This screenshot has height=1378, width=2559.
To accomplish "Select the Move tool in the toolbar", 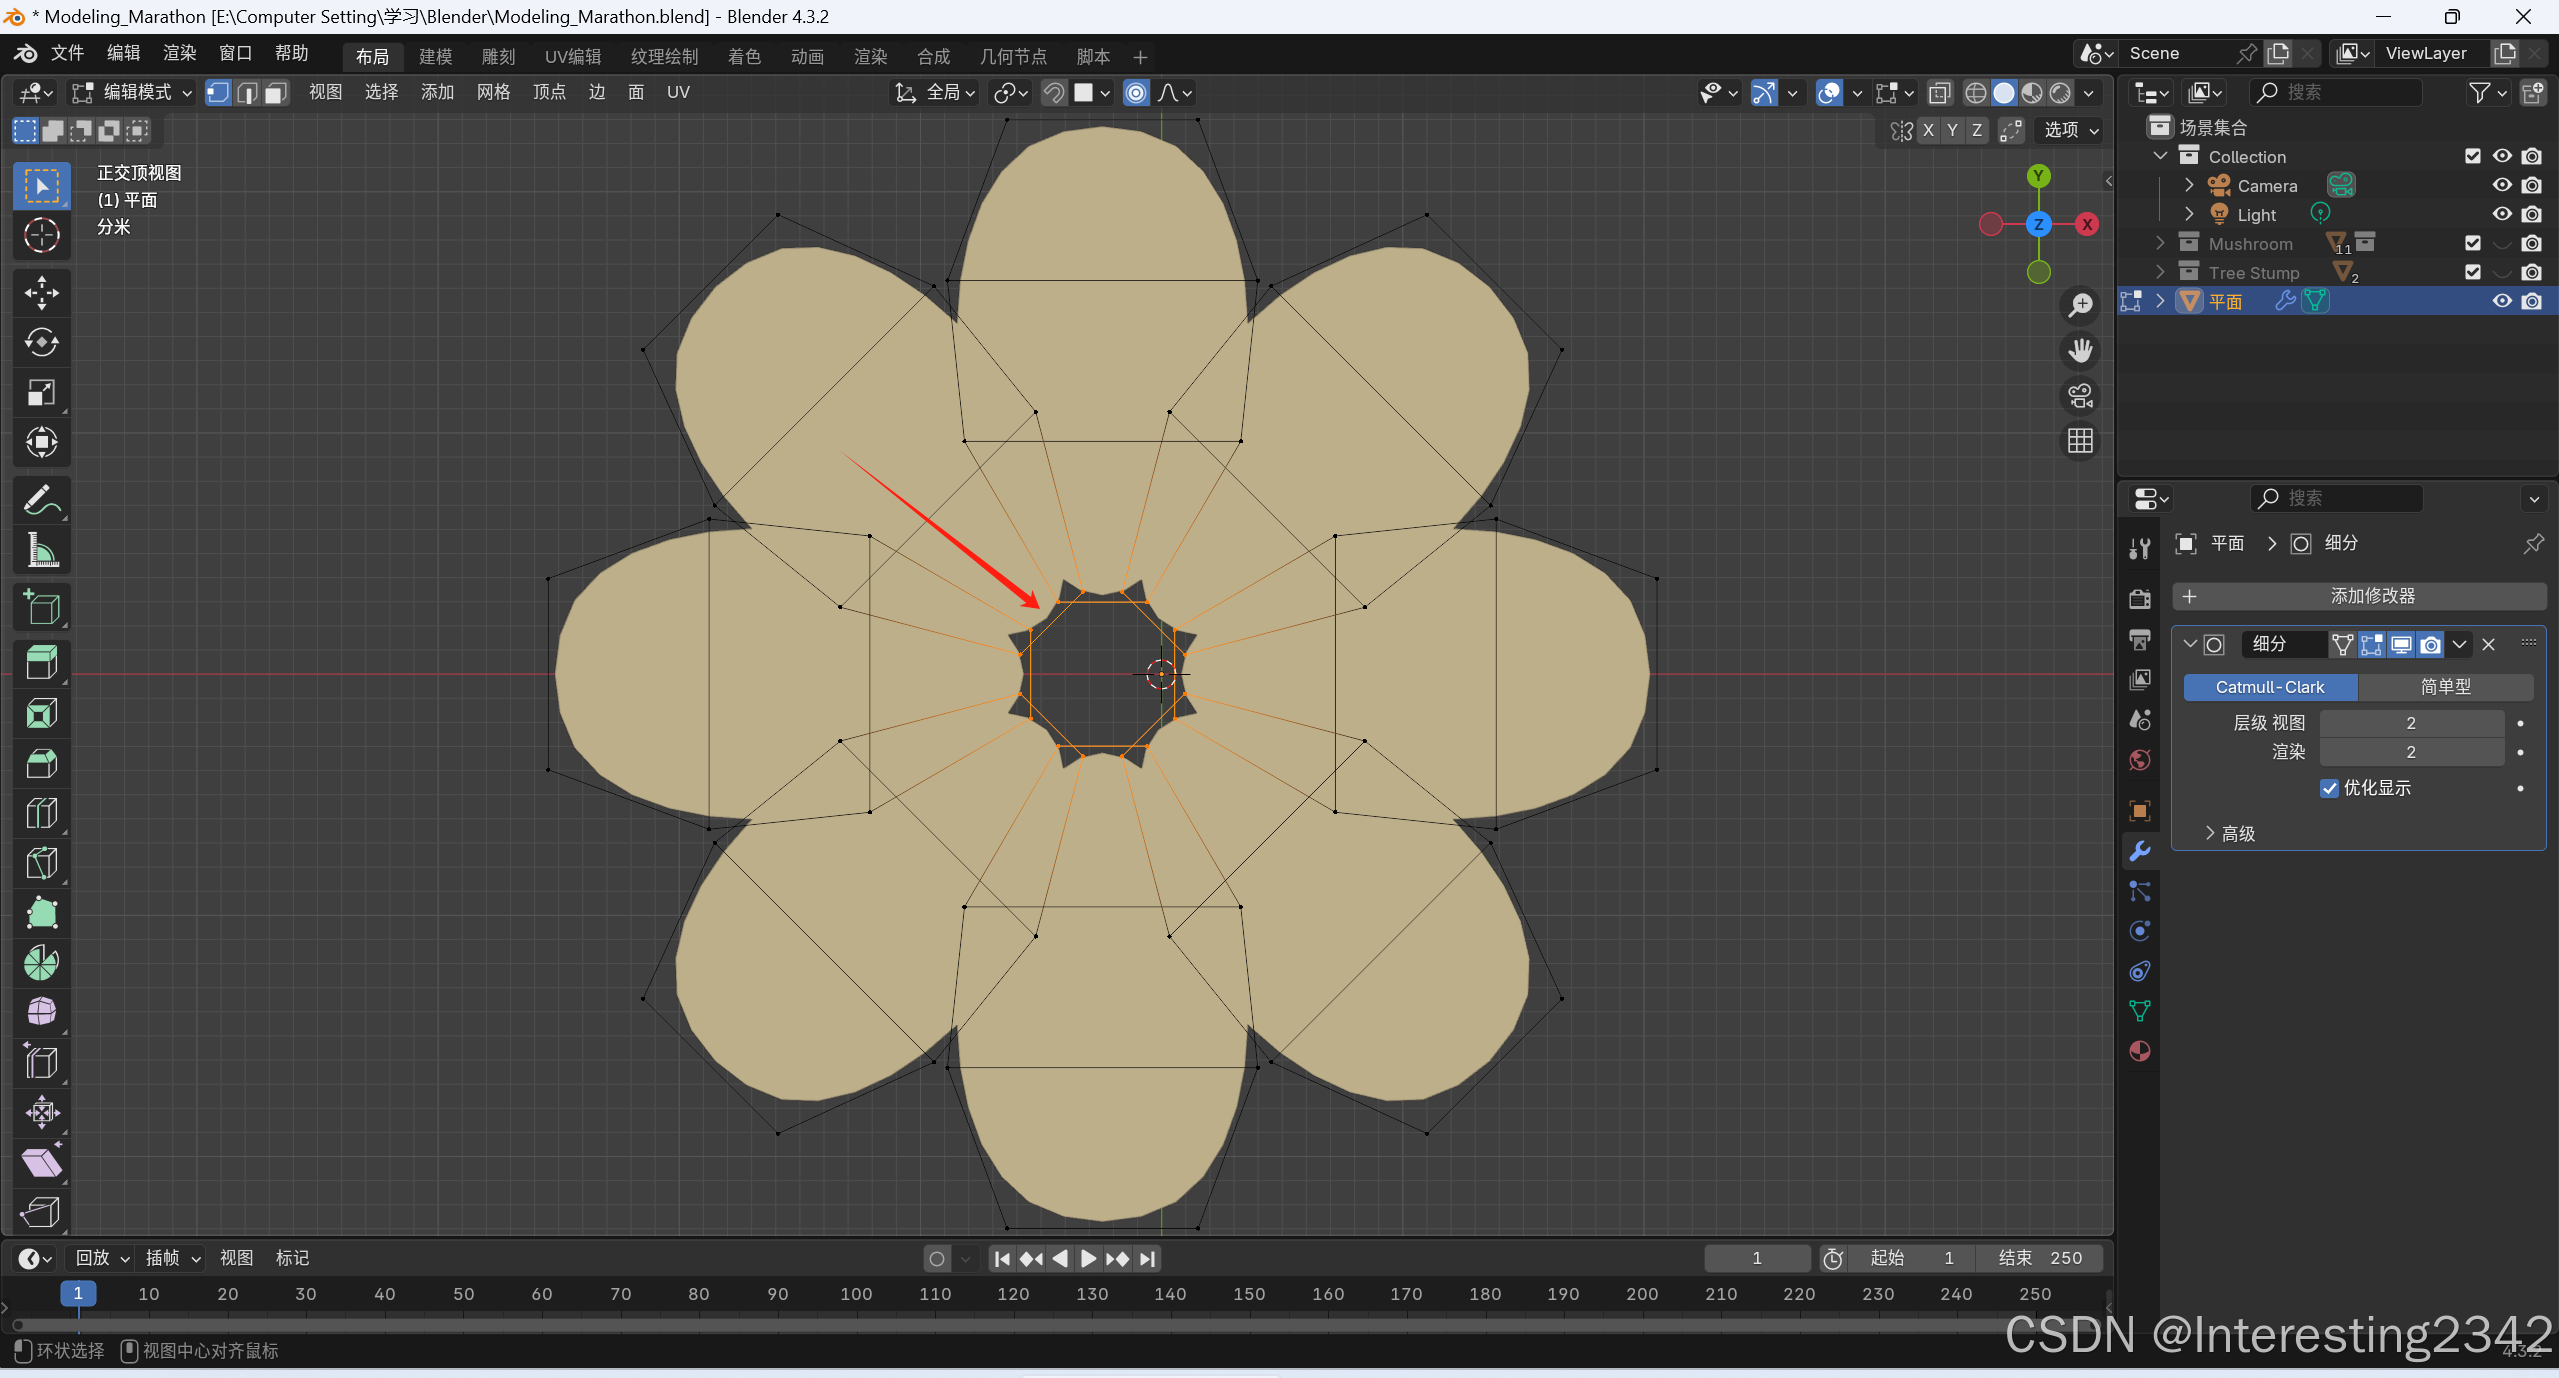I will (x=41, y=293).
